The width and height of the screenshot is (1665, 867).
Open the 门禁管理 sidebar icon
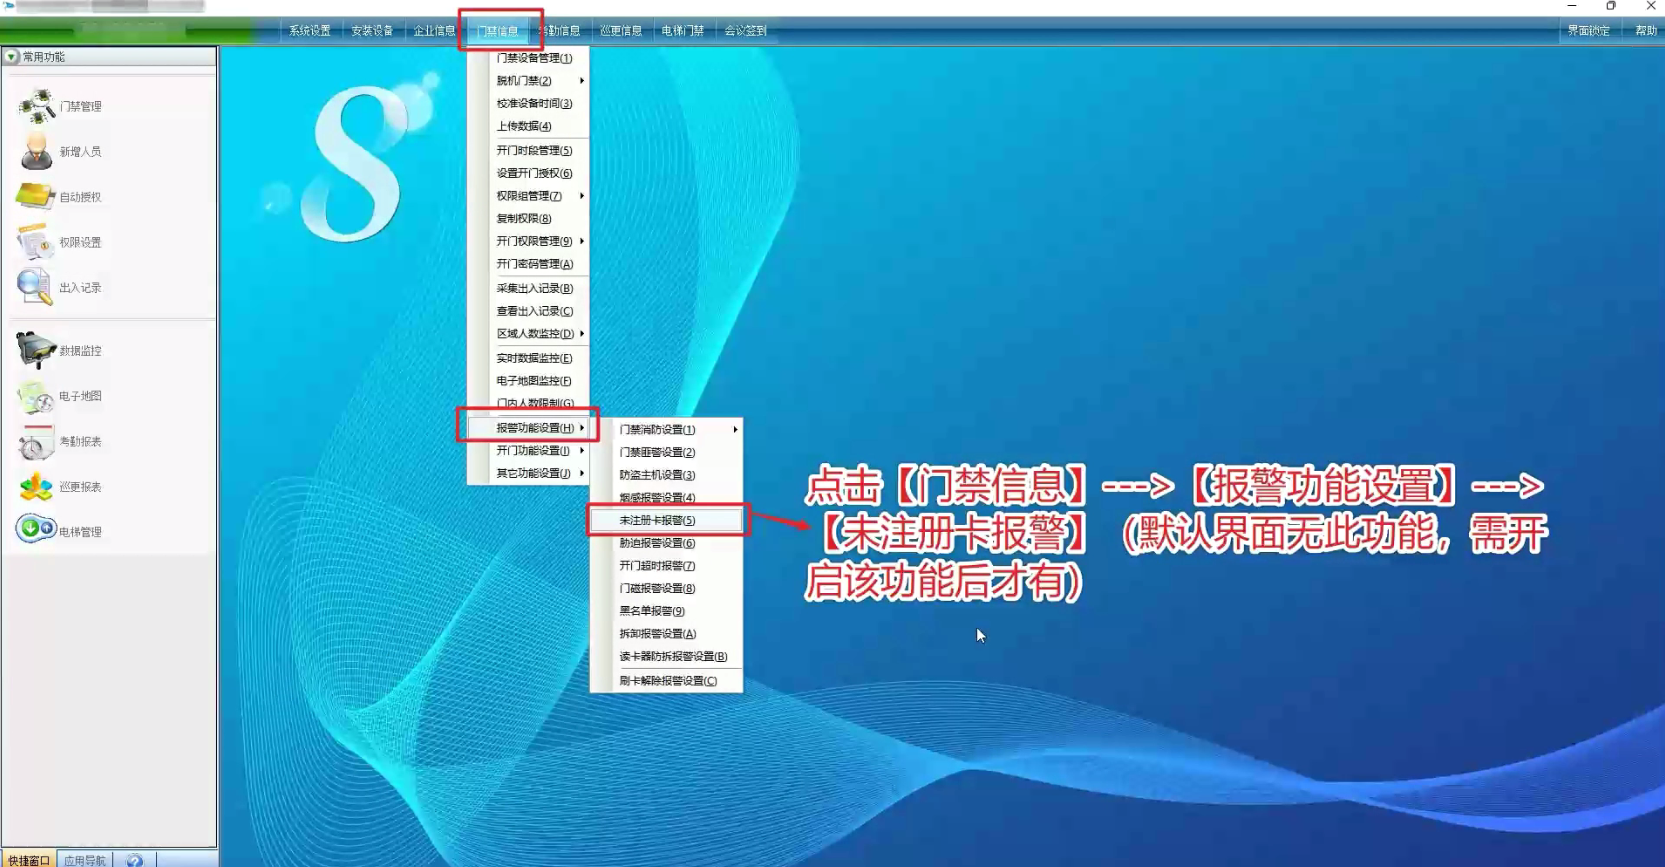37,106
